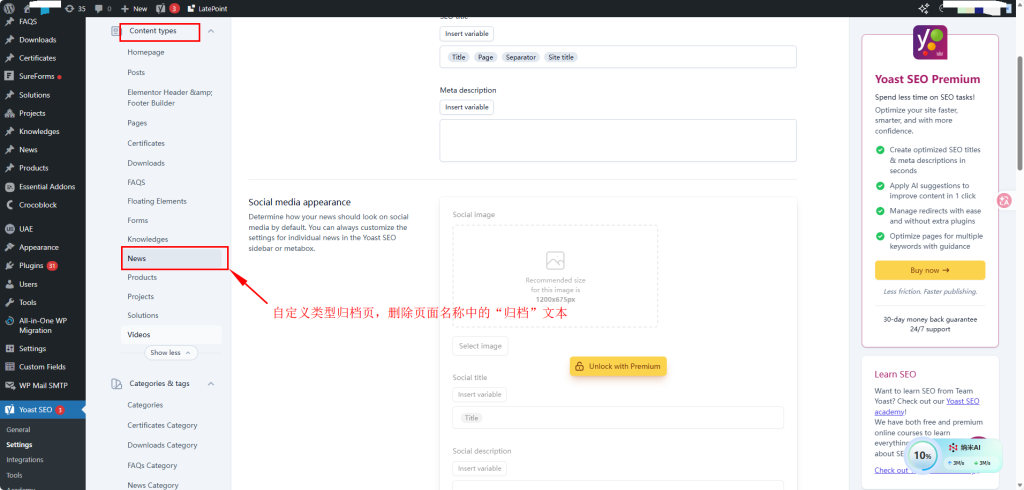Viewport: 1024px width, 490px height.
Task: Click Show less to collapse list
Action: pos(172,353)
